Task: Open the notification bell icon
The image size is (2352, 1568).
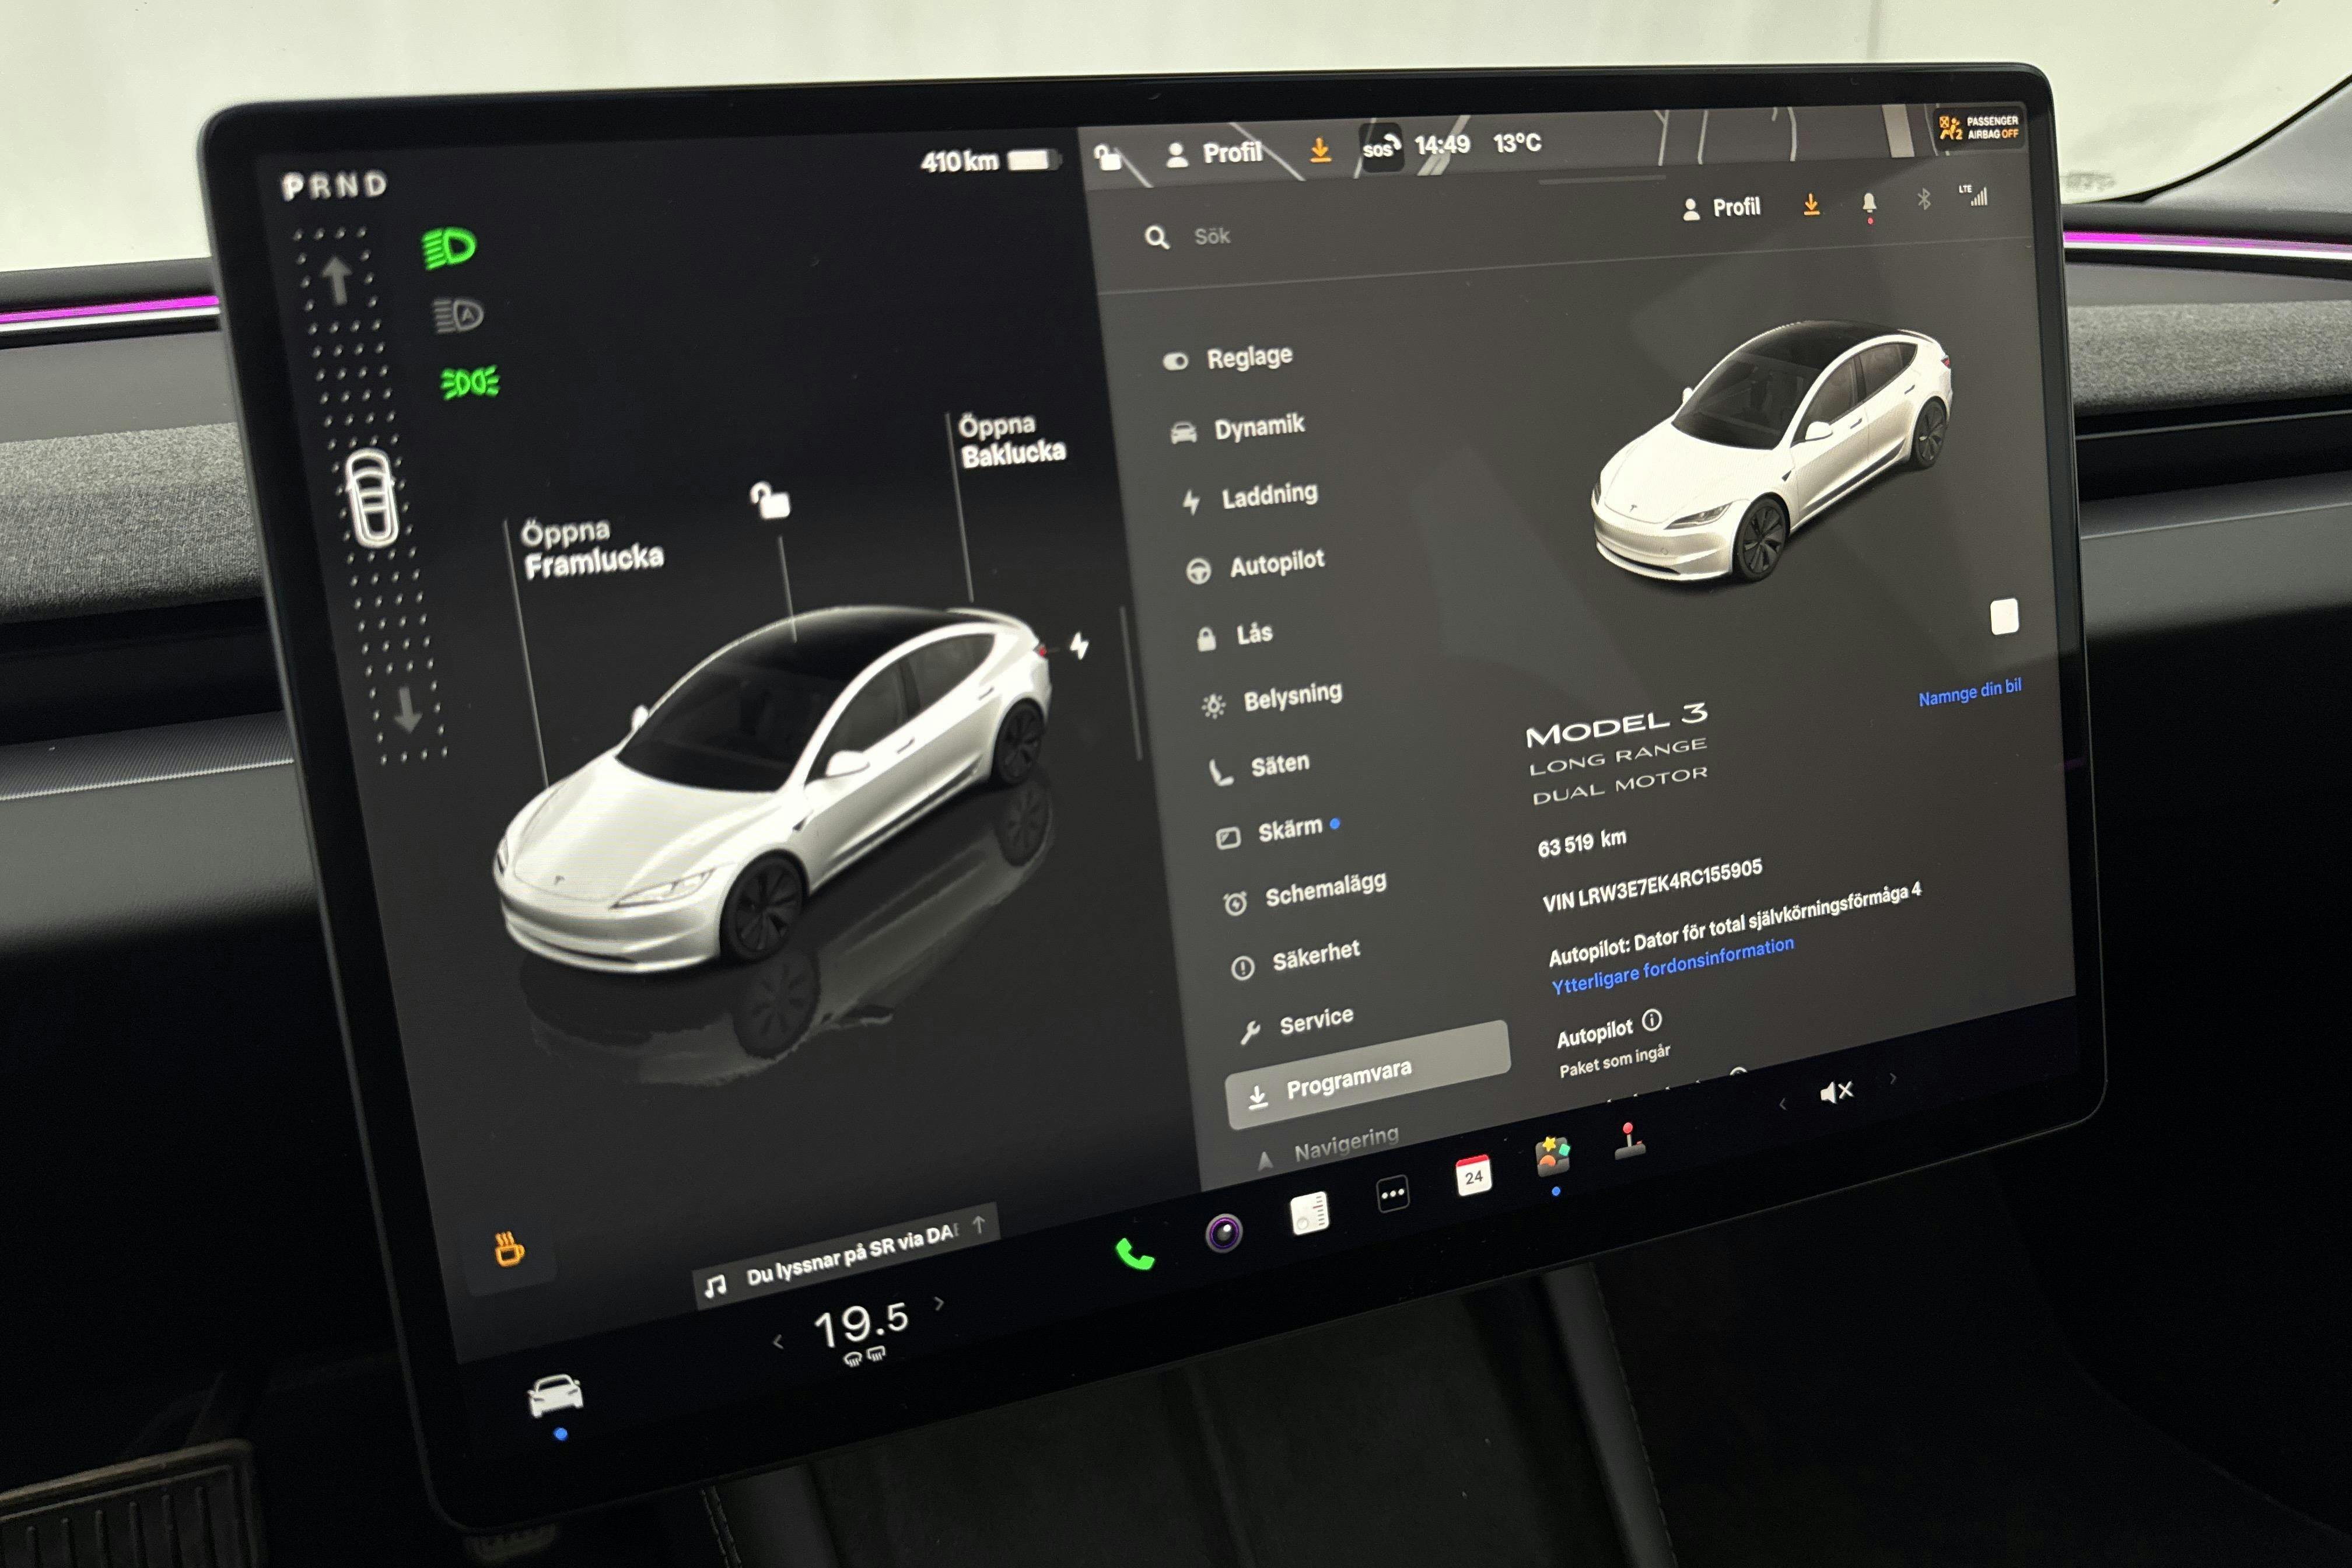Action: point(1869,204)
